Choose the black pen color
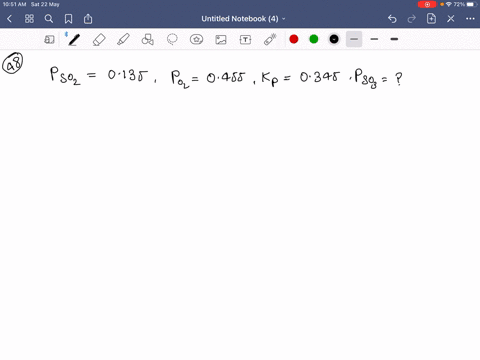Screen dimensions: 480x360 click(334, 39)
